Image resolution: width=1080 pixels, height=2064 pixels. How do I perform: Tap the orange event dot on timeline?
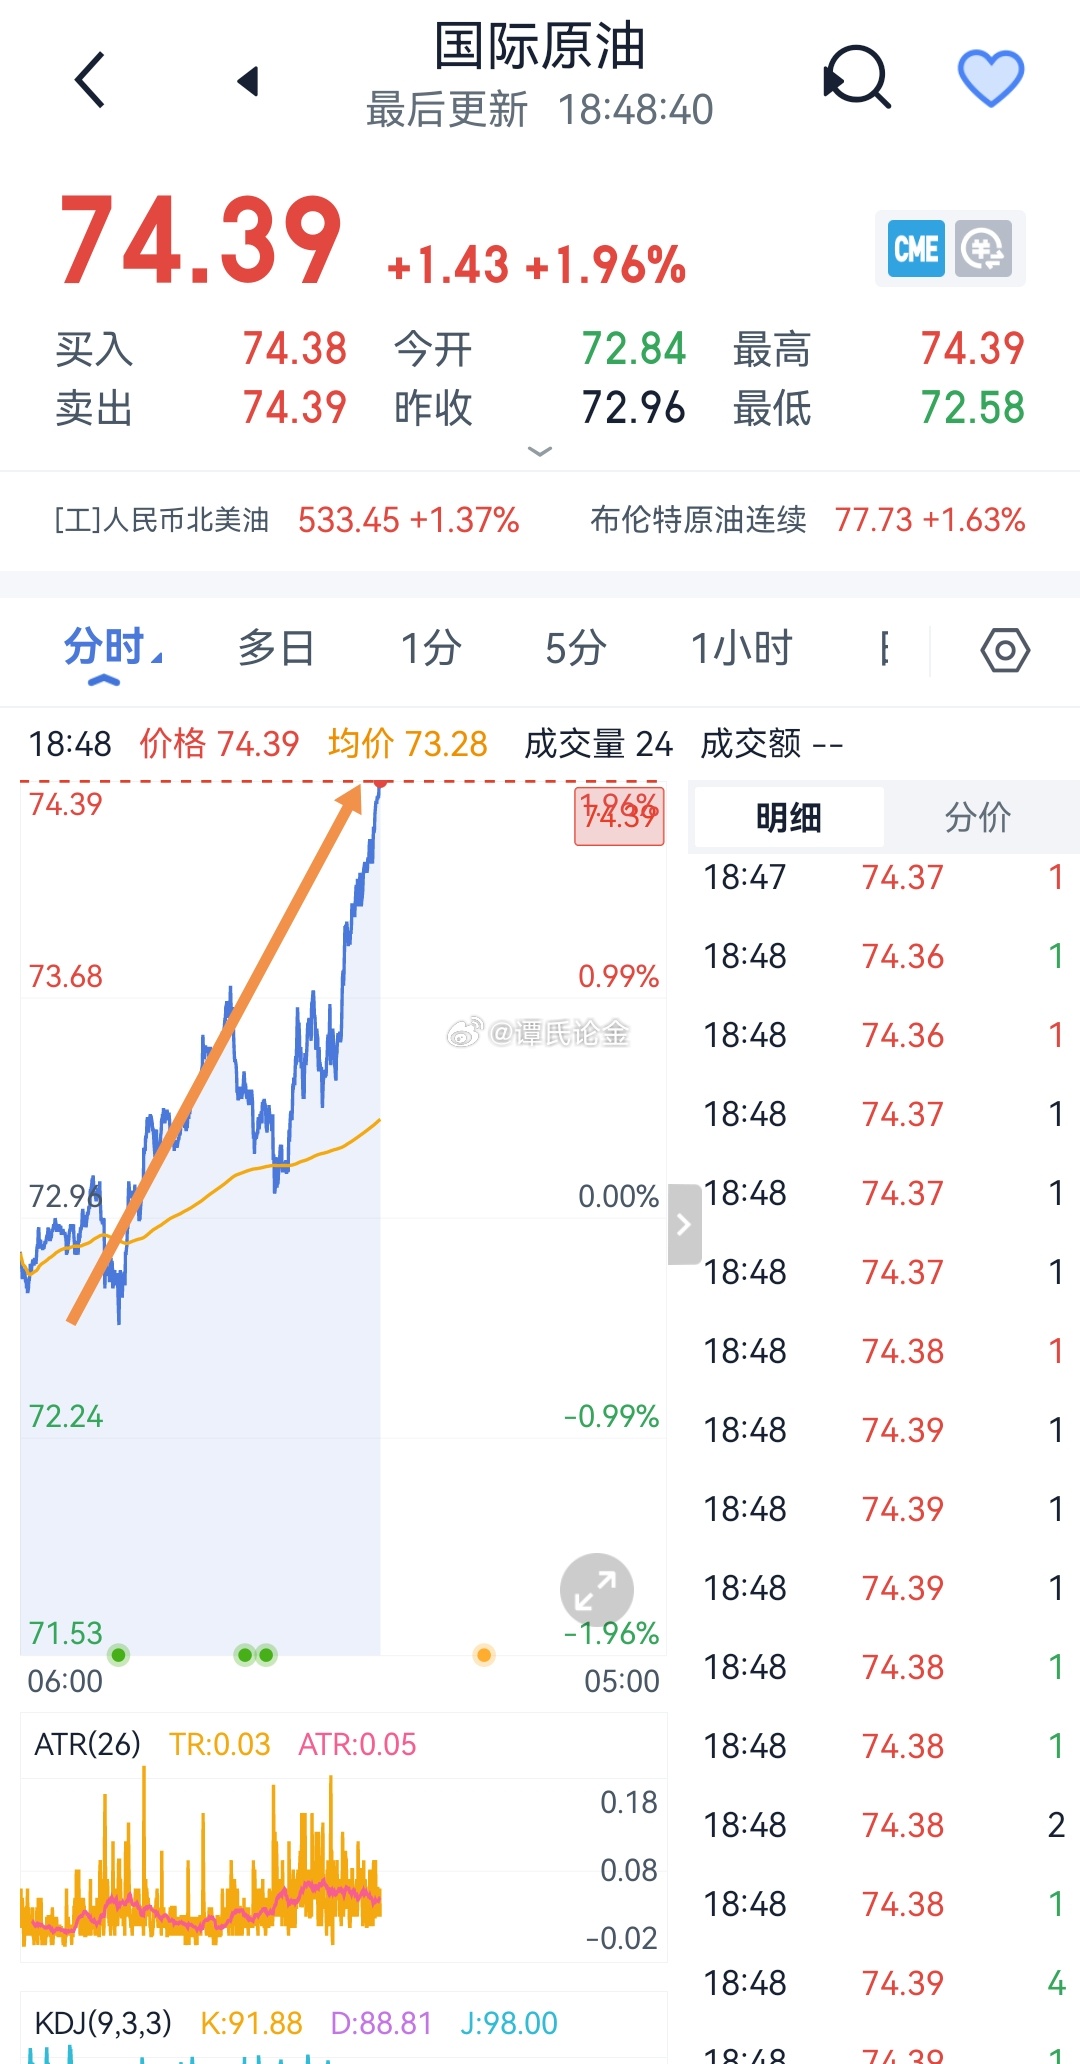coord(484,1655)
